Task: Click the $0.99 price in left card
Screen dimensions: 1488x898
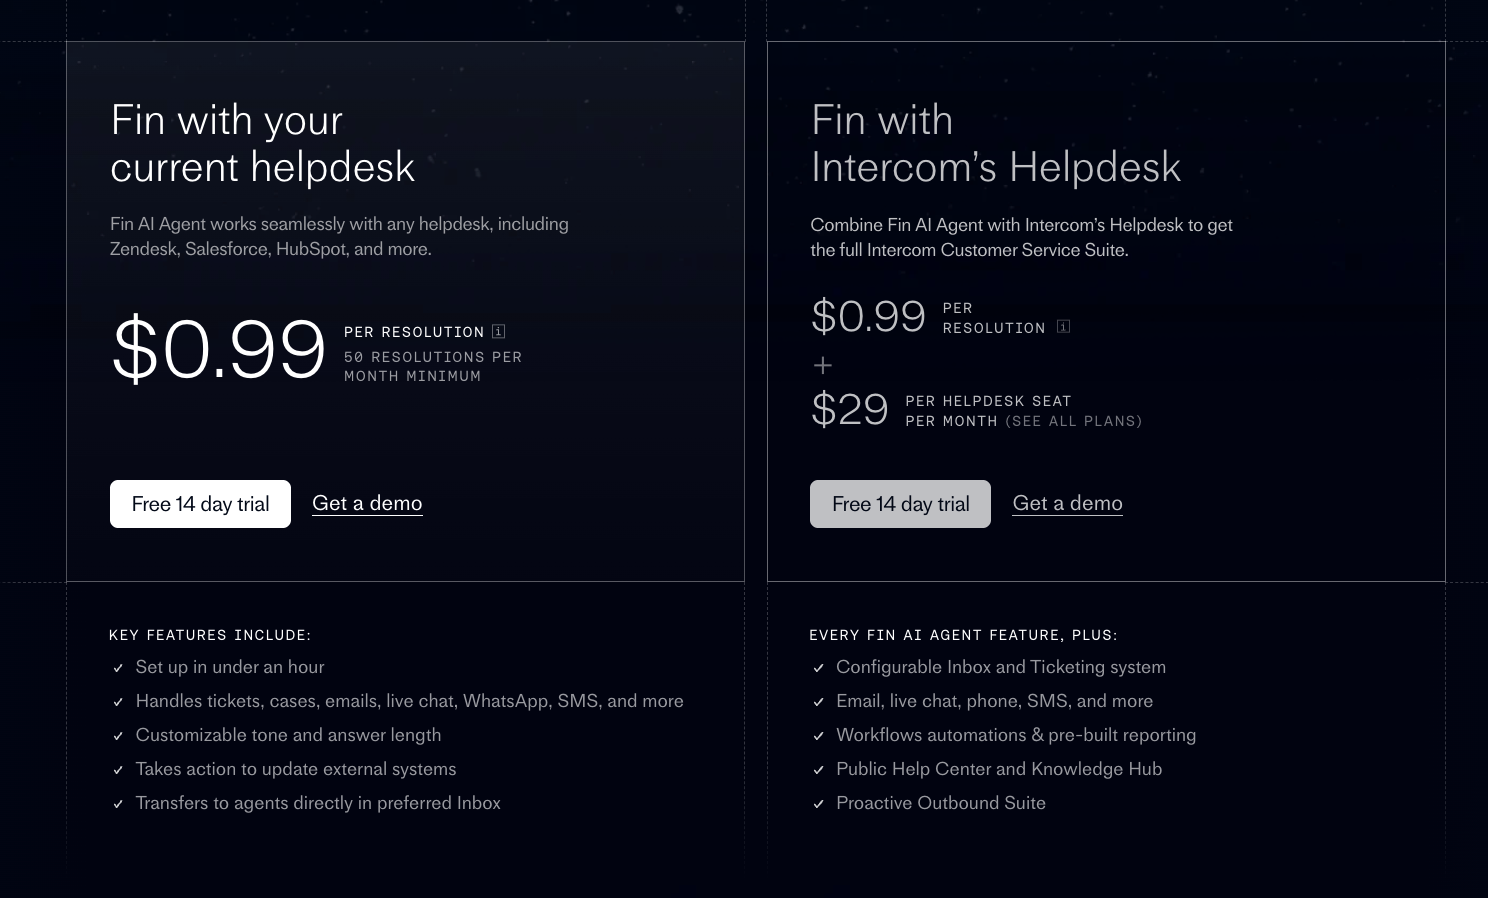Action: [x=219, y=349]
